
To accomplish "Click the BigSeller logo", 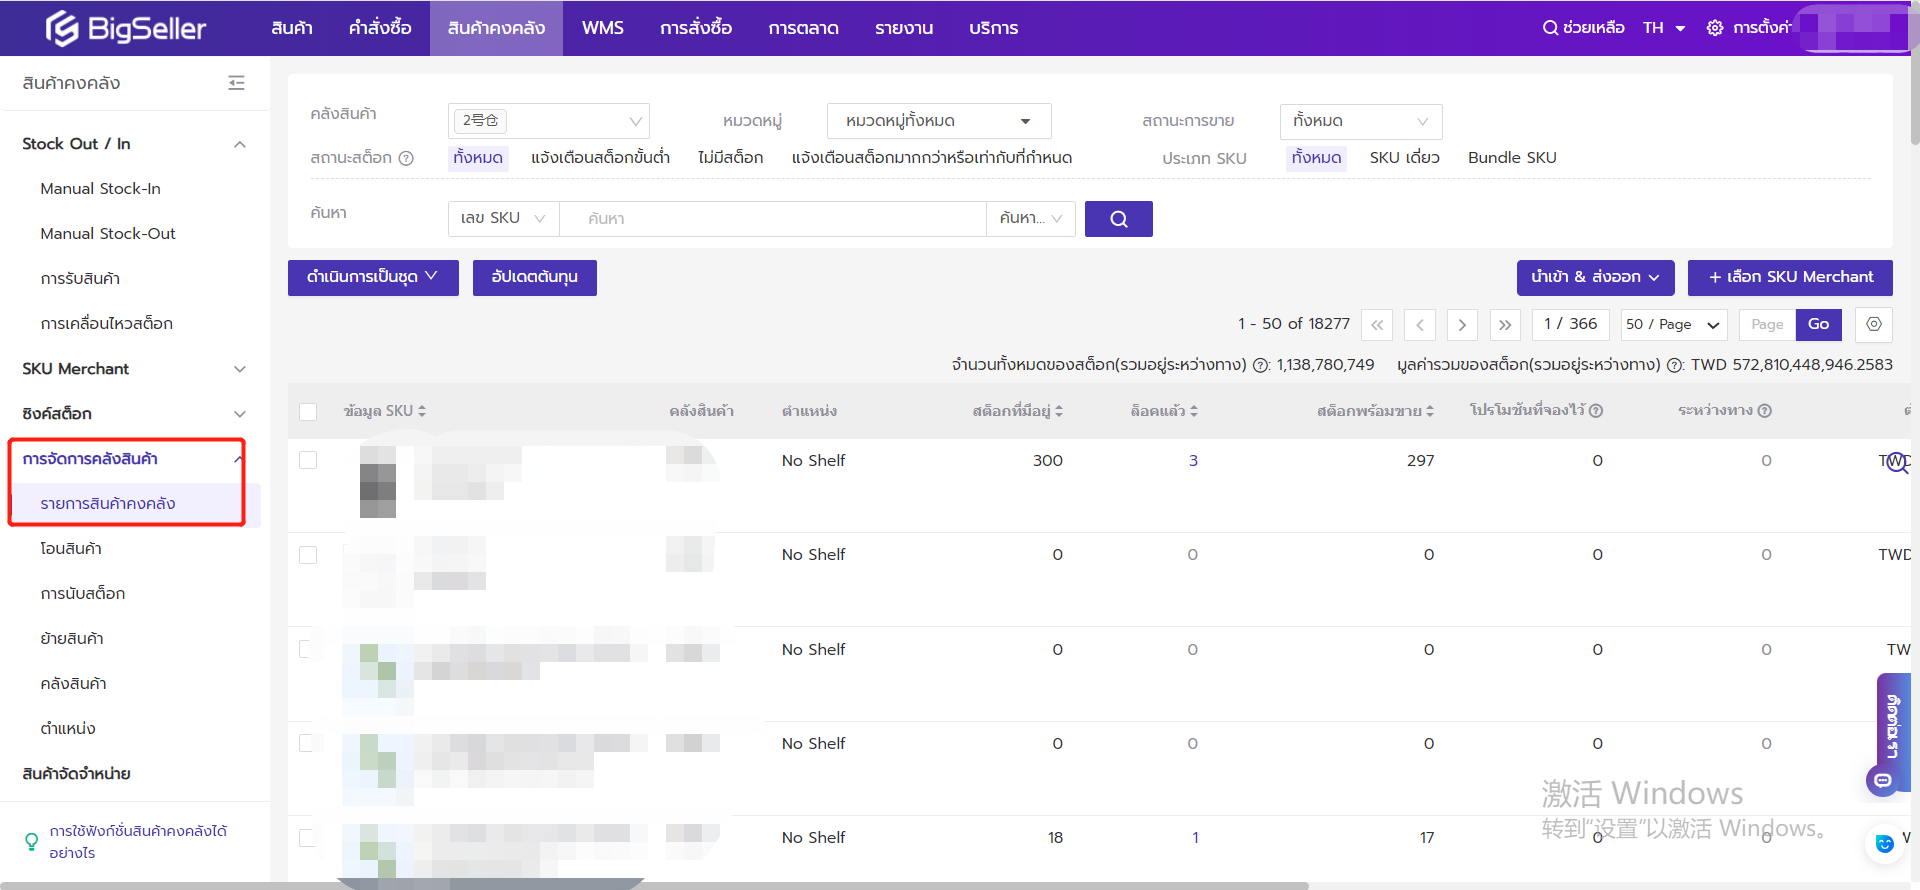I will 126,28.
